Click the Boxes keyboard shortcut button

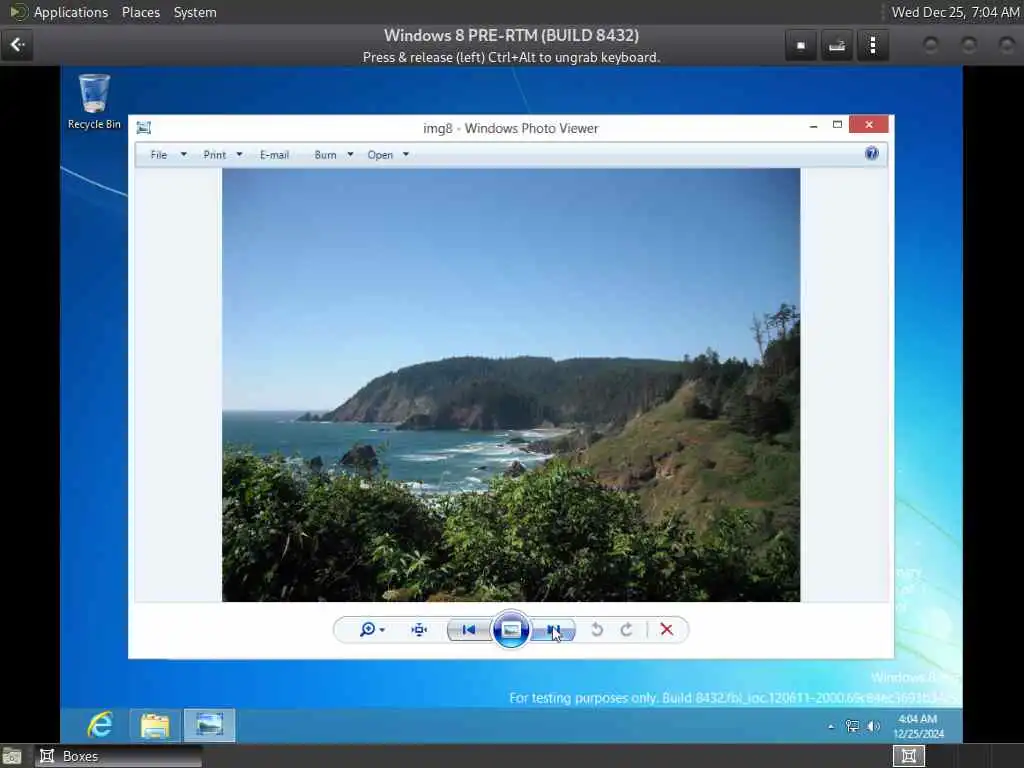click(837, 45)
